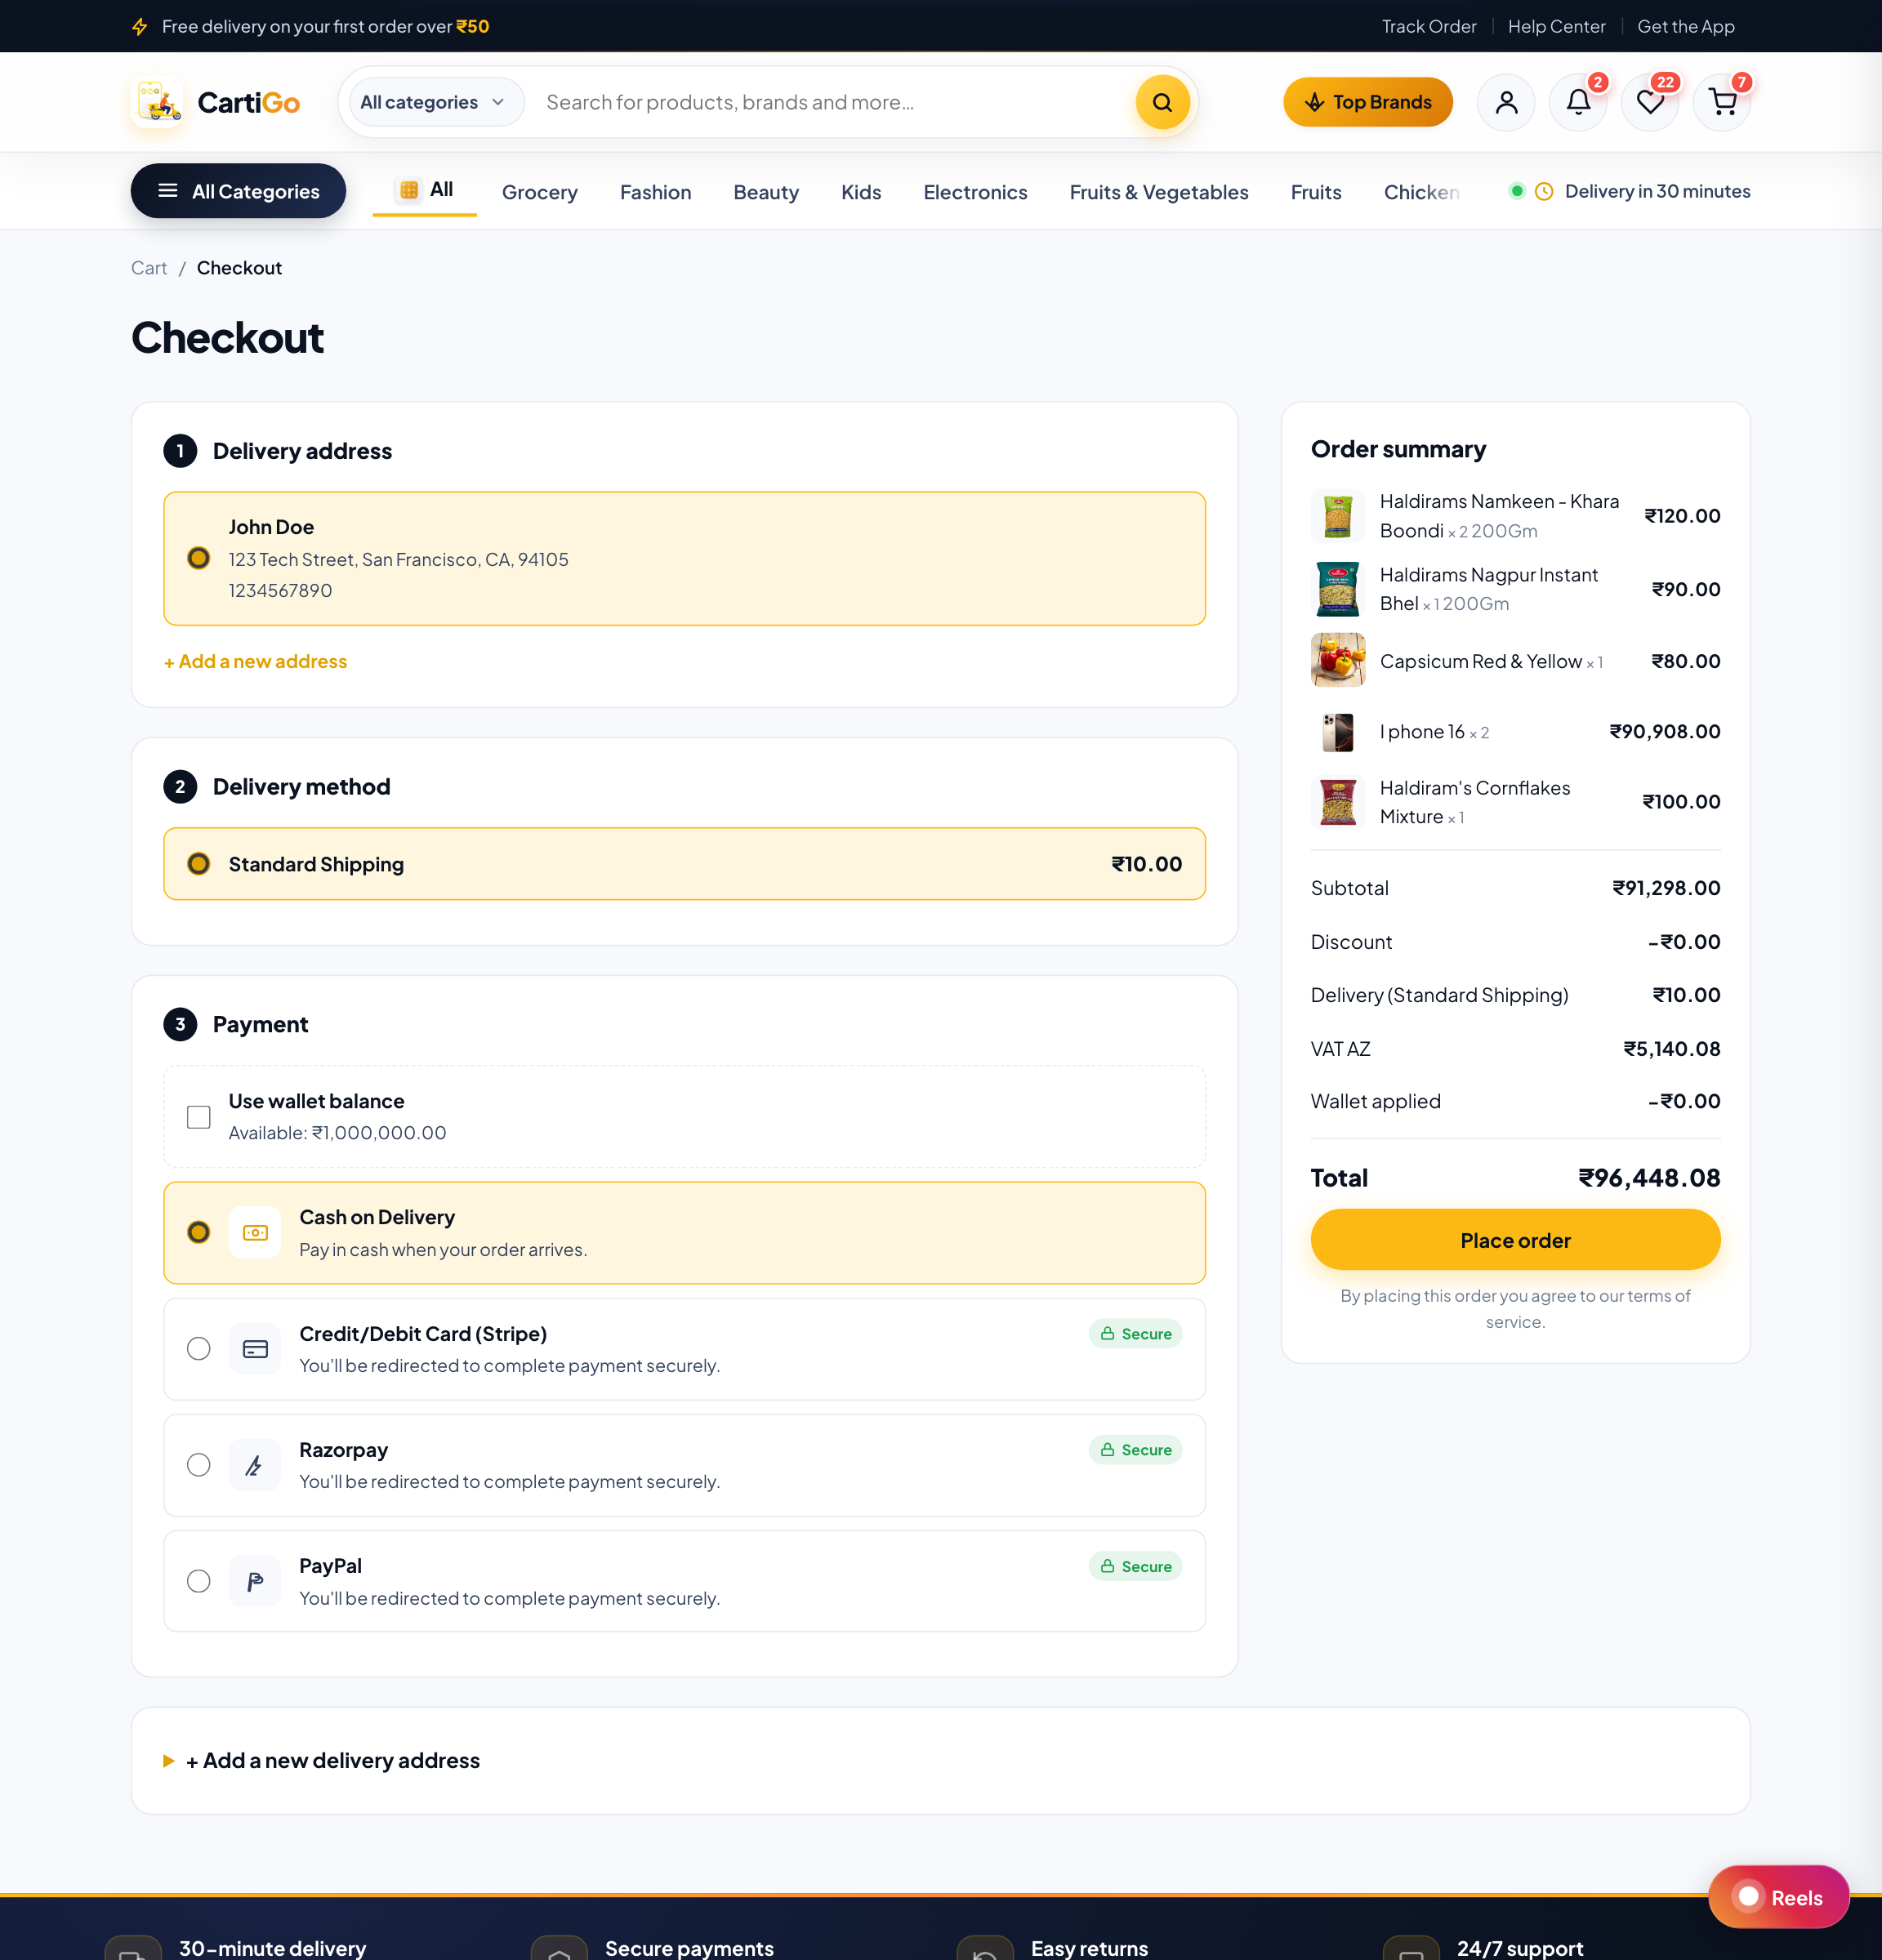The height and width of the screenshot is (1960, 1882).
Task: Open the Chicken category tab
Action: point(1421,192)
